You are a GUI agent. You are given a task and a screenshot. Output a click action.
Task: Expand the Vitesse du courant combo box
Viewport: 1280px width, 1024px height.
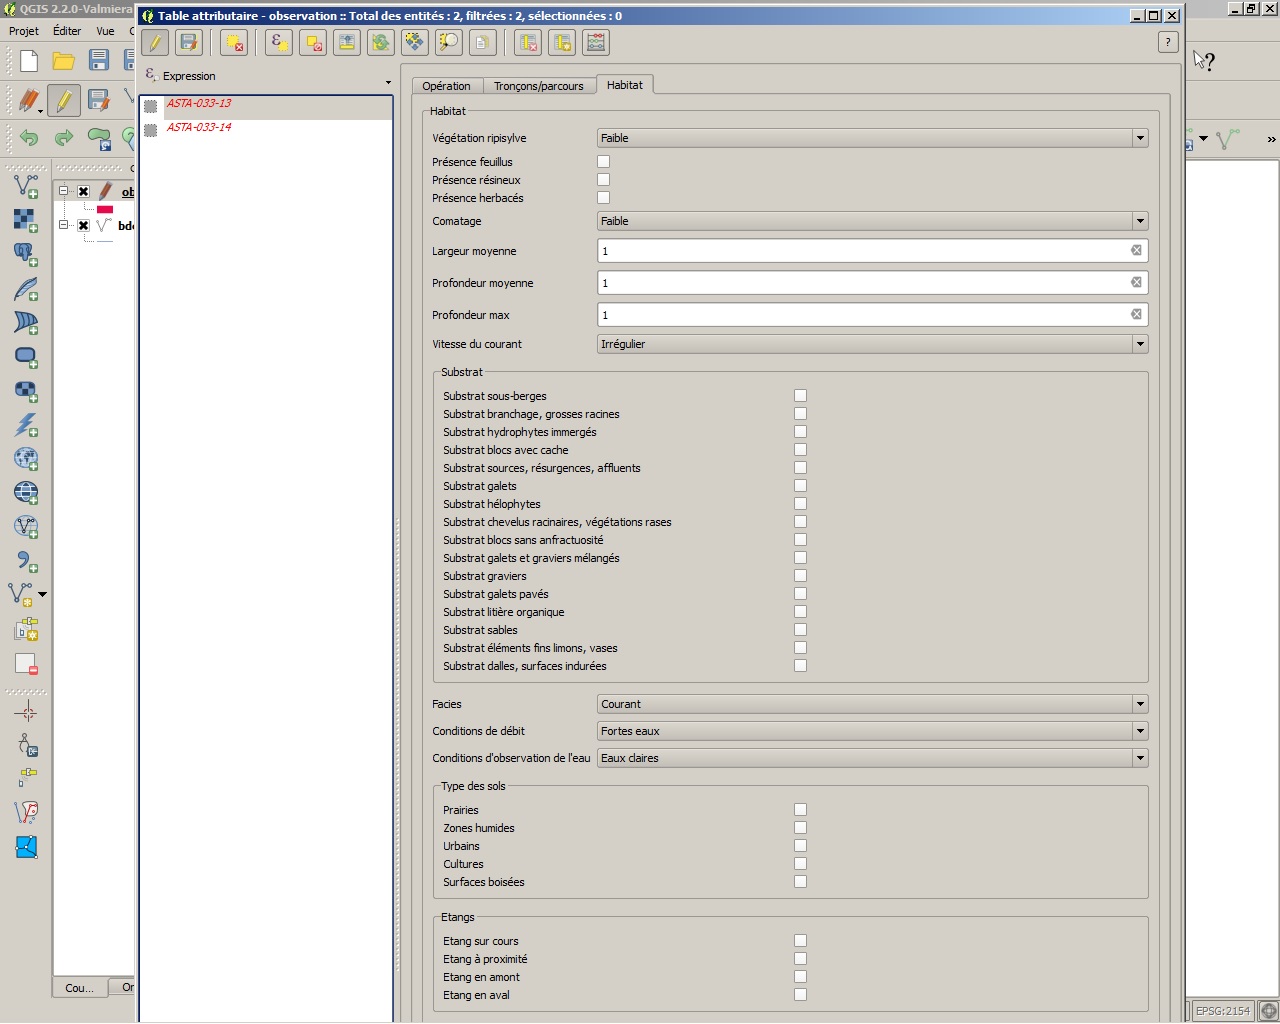[872, 344]
